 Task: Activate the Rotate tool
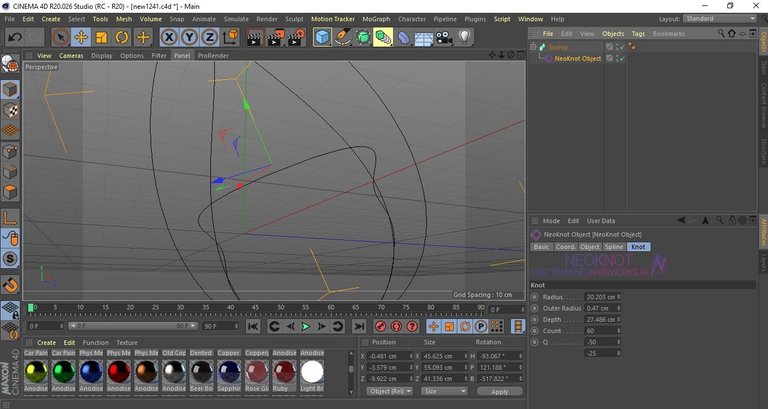pos(122,37)
